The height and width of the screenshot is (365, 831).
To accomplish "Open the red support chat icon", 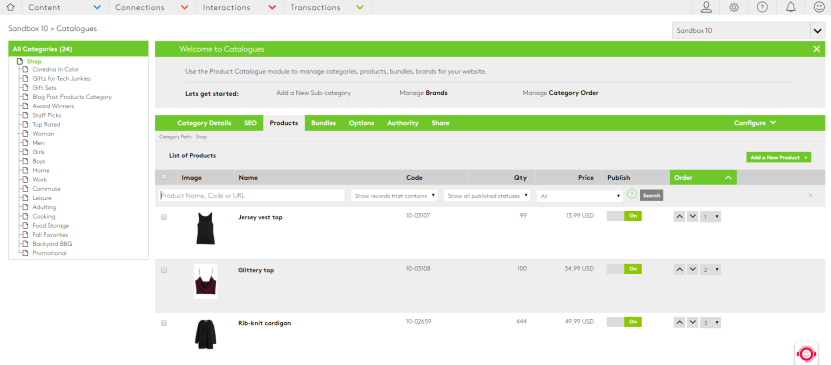I will coord(806,353).
